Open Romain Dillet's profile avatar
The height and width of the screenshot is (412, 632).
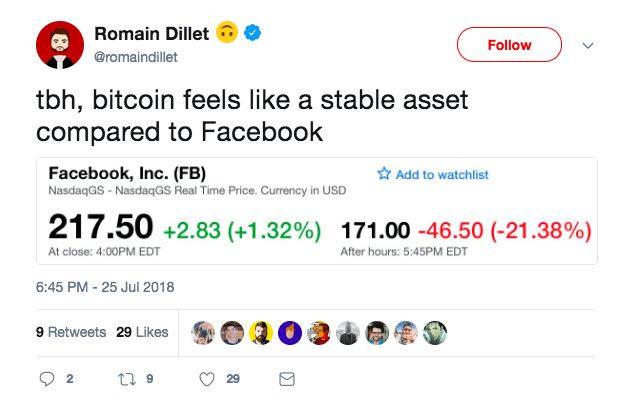click(x=60, y=45)
